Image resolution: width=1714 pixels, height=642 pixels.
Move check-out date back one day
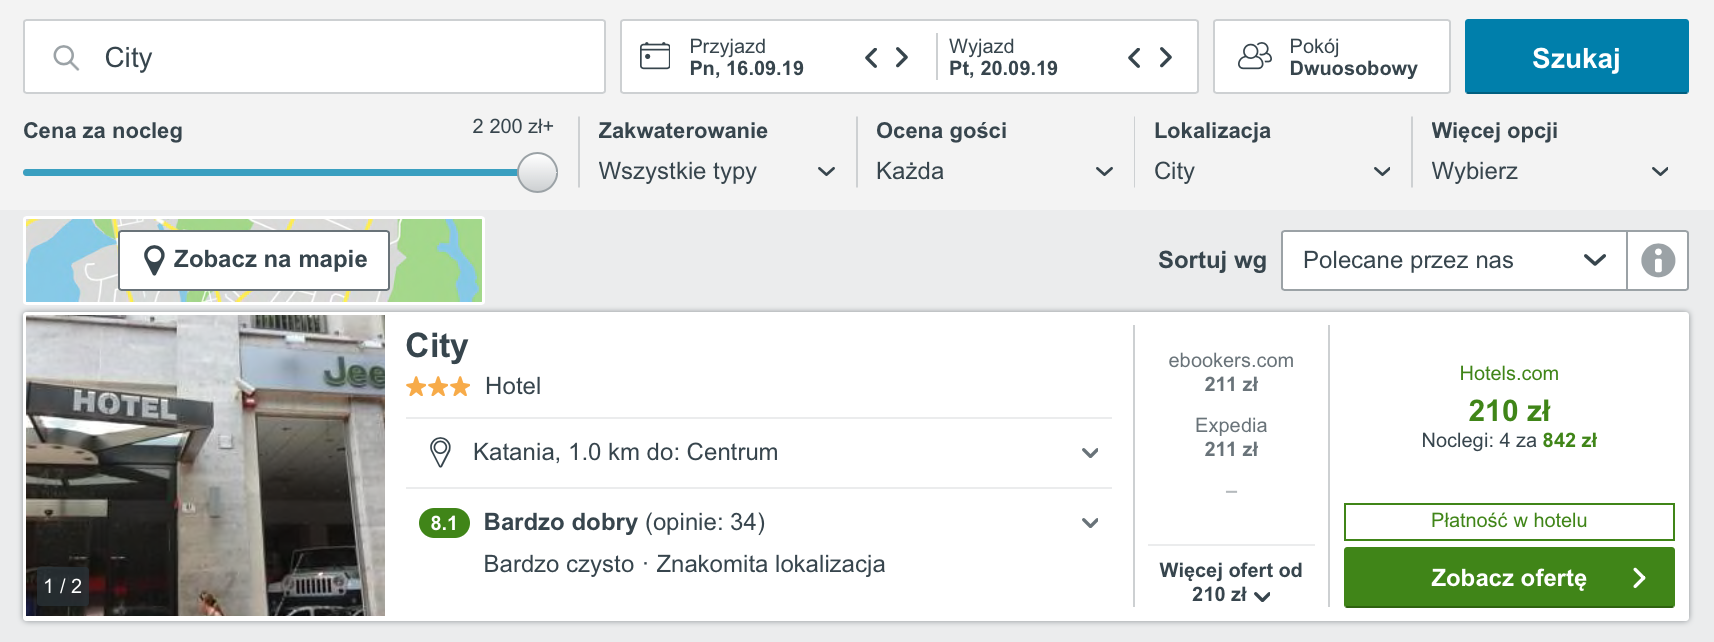[1134, 58]
